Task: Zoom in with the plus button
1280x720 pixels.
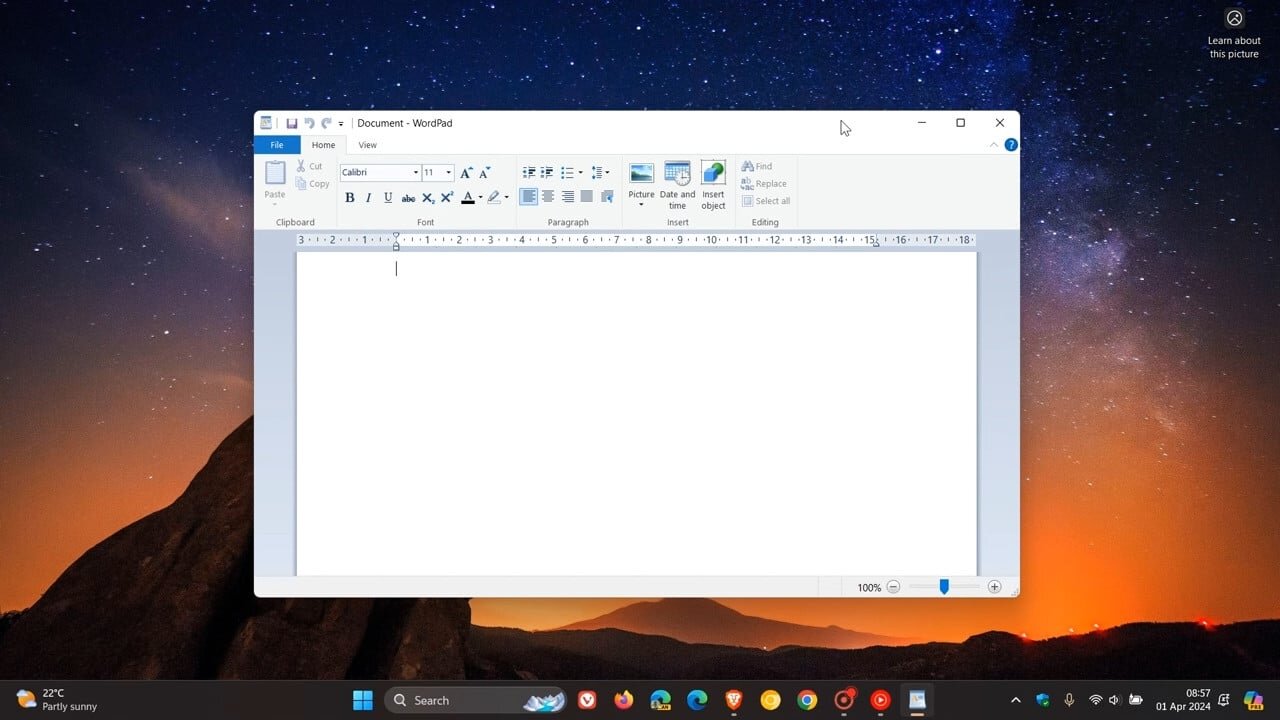Action: coord(994,587)
